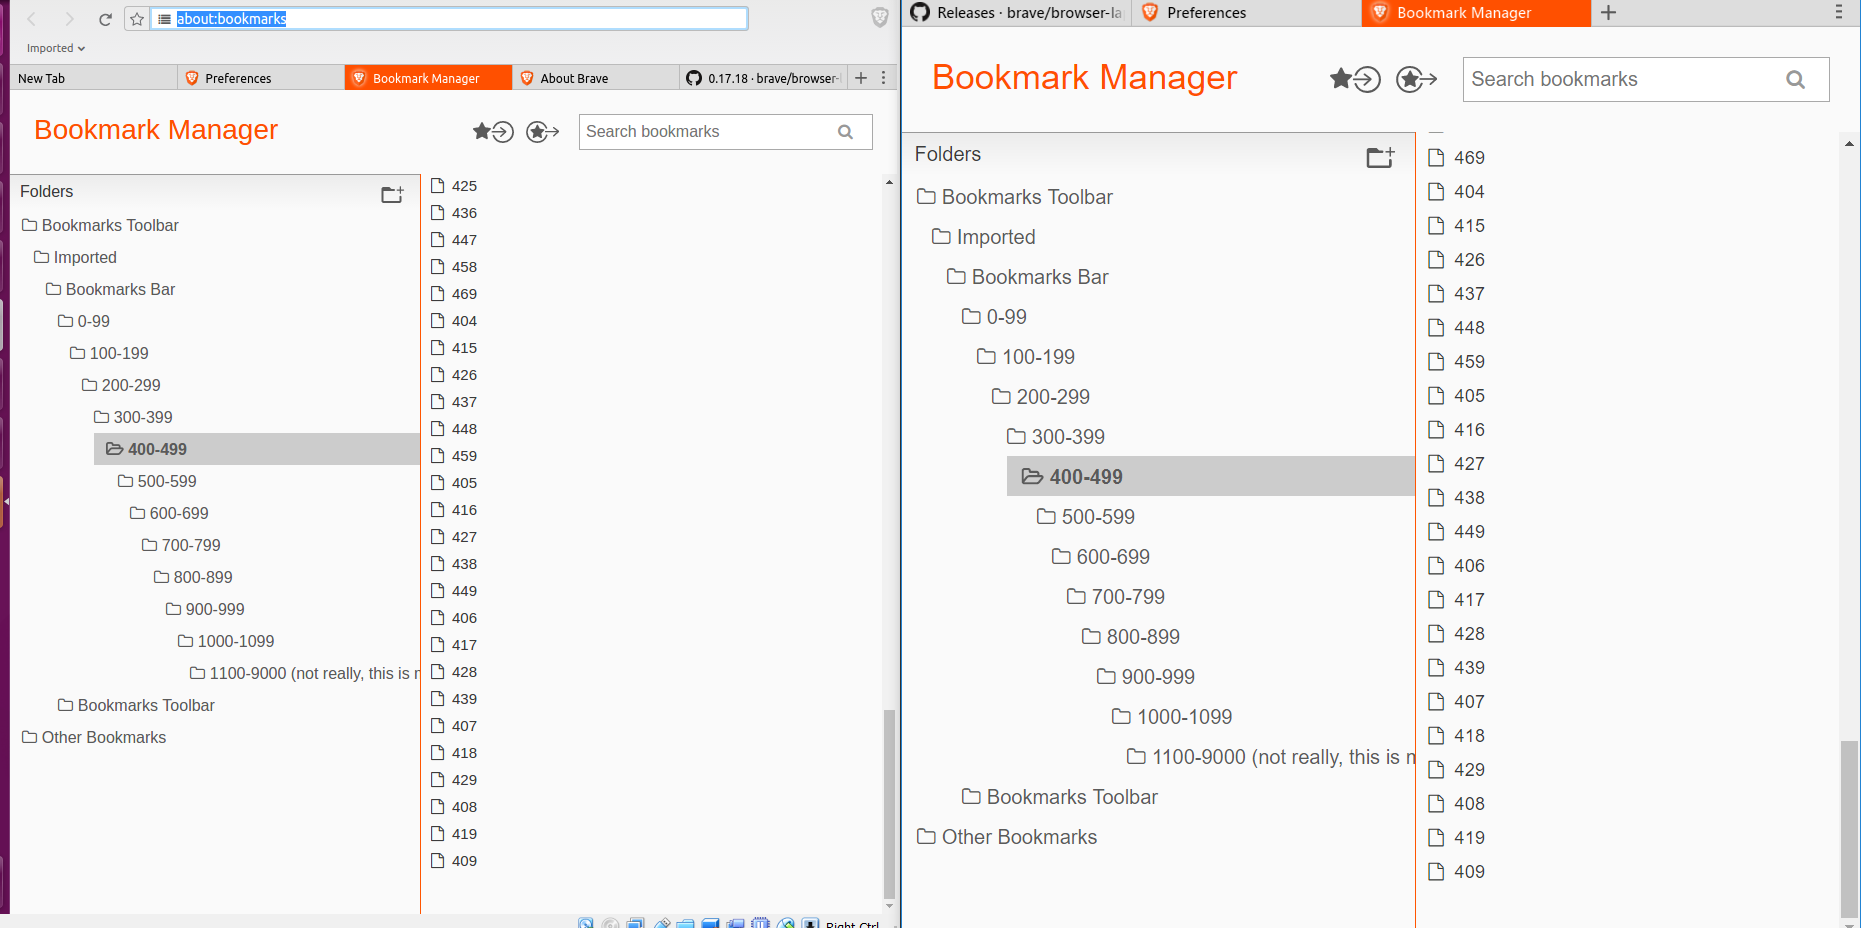Click add folder icon in left Folders panel
The width and height of the screenshot is (1861, 928).
point(392,194)
